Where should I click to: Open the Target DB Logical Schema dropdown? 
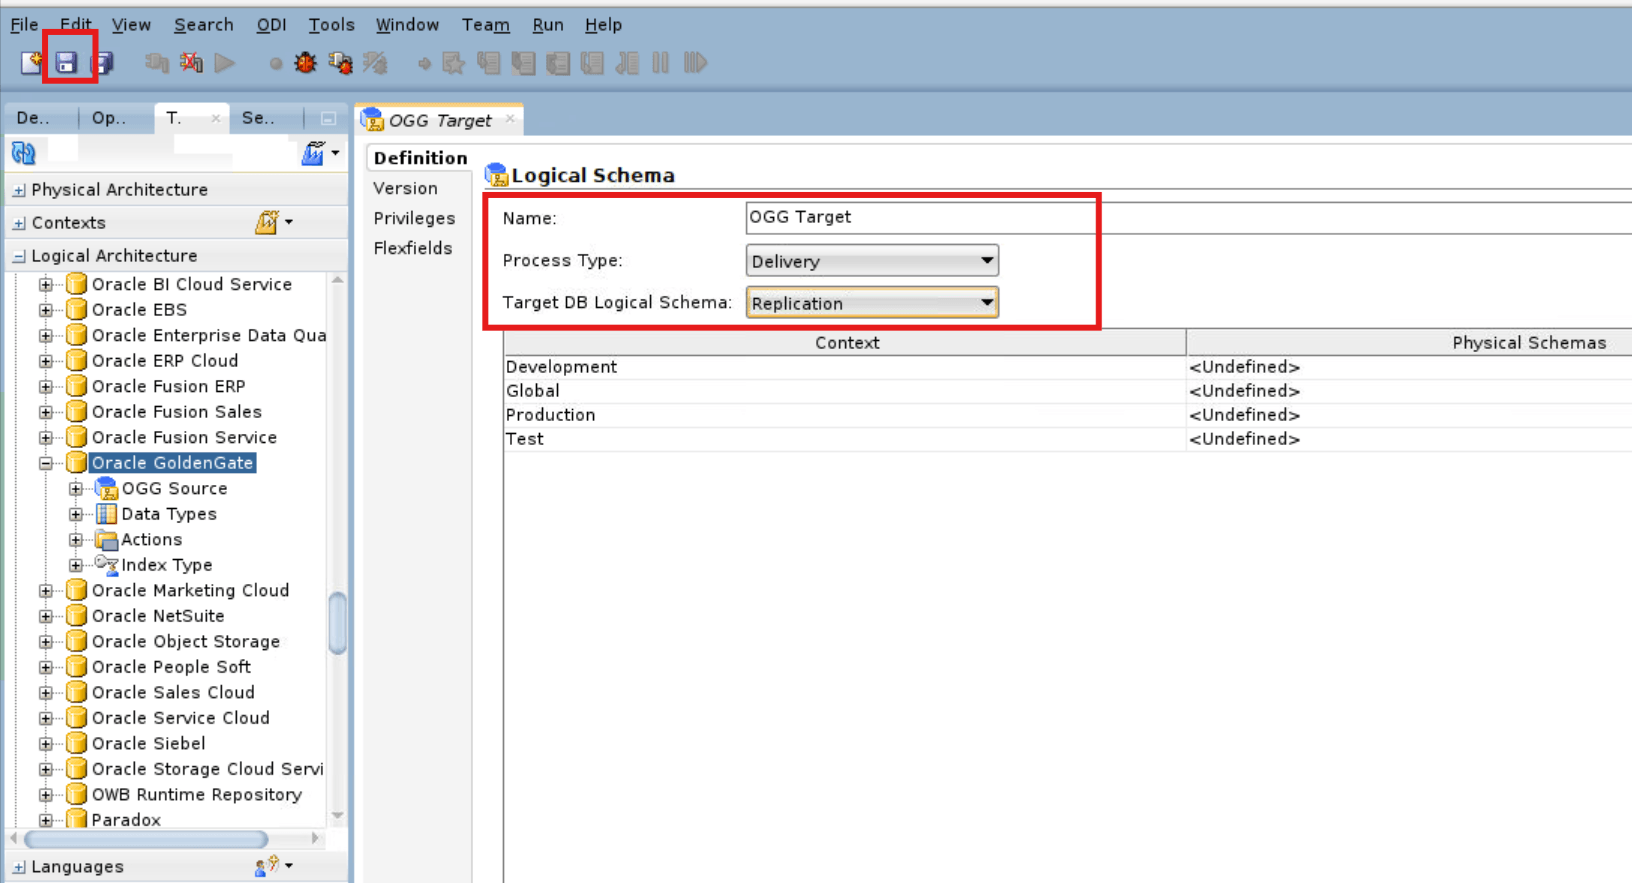pos(872,303)
